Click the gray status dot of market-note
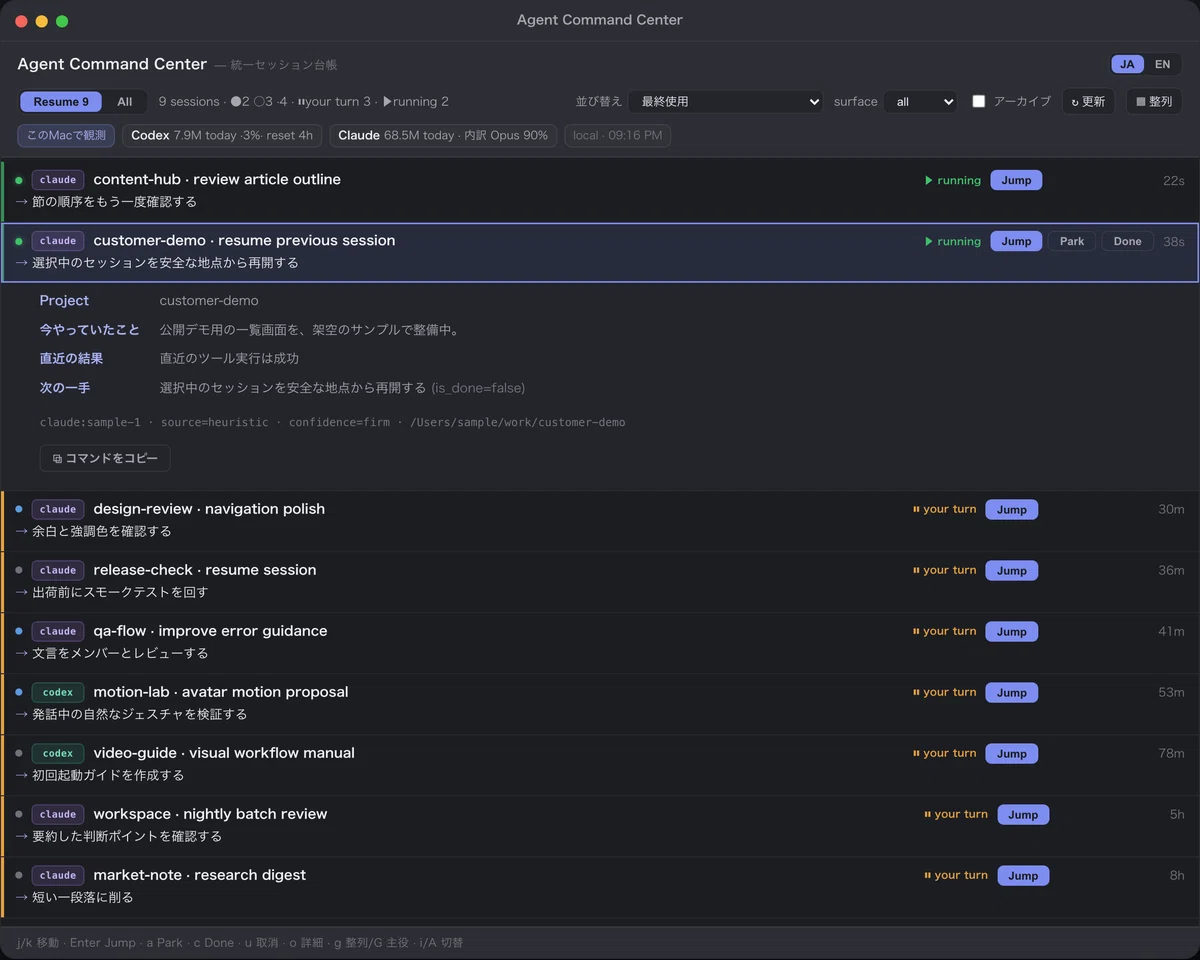 (x=19, y=875)
